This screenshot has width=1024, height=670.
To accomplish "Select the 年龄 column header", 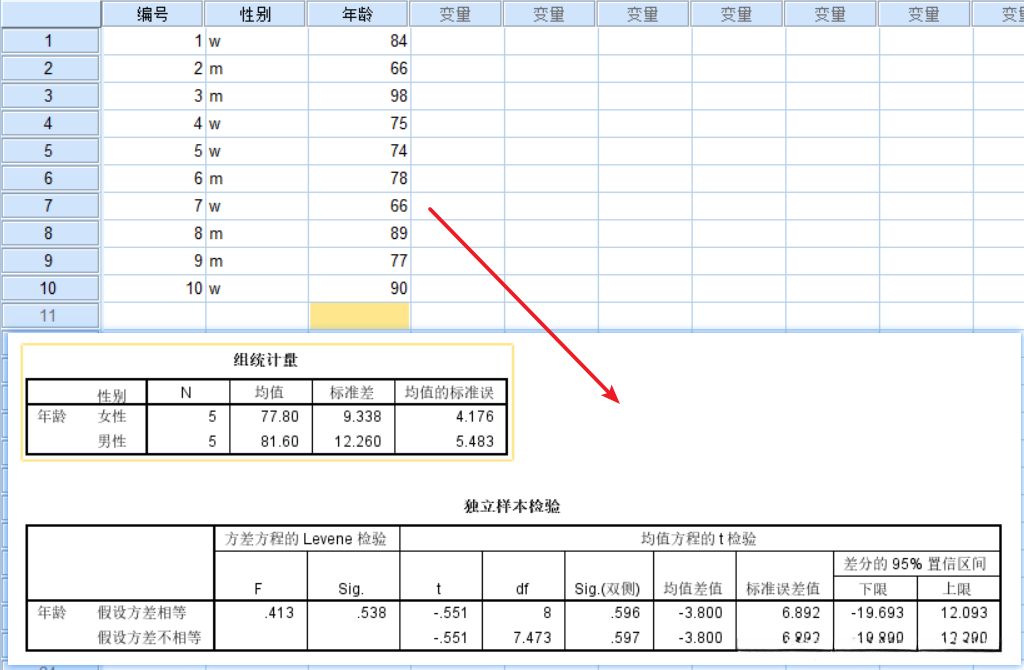I will tap(358, 14).
